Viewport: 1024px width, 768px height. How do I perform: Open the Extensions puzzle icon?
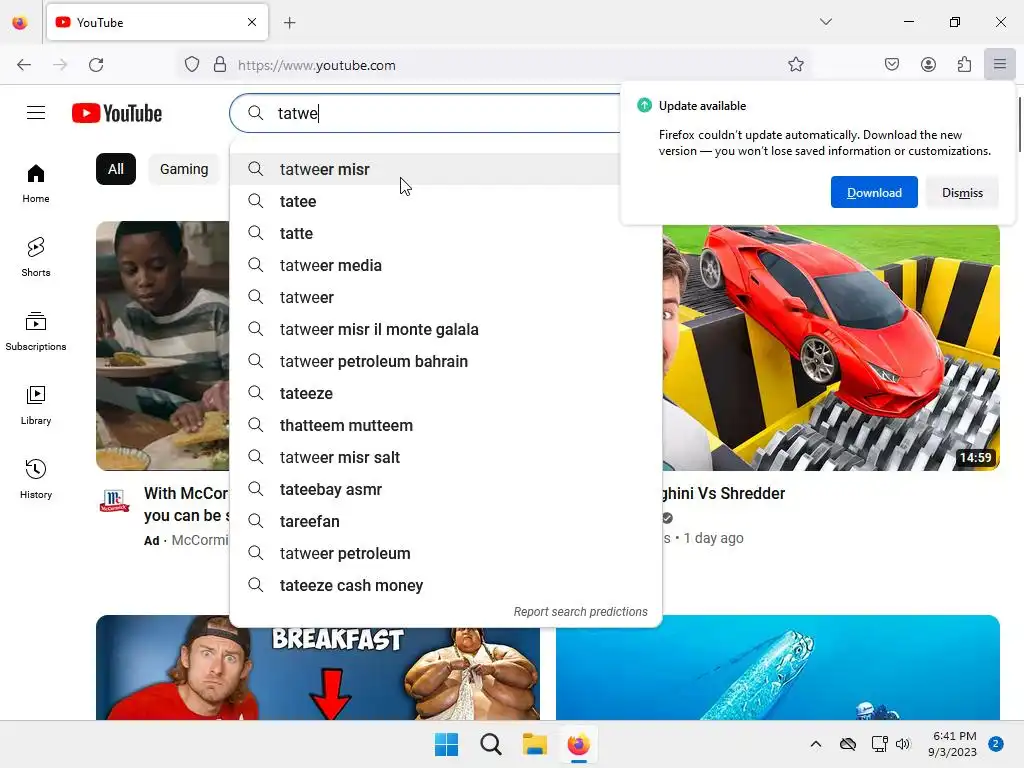(964, 65)
